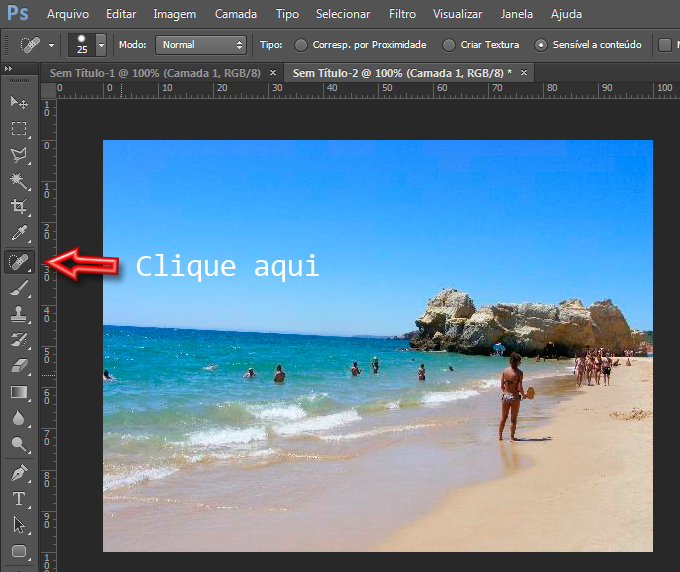Select the Crop tool
Image resolution: width=680 pixels, height=572 pixels.
19,206
